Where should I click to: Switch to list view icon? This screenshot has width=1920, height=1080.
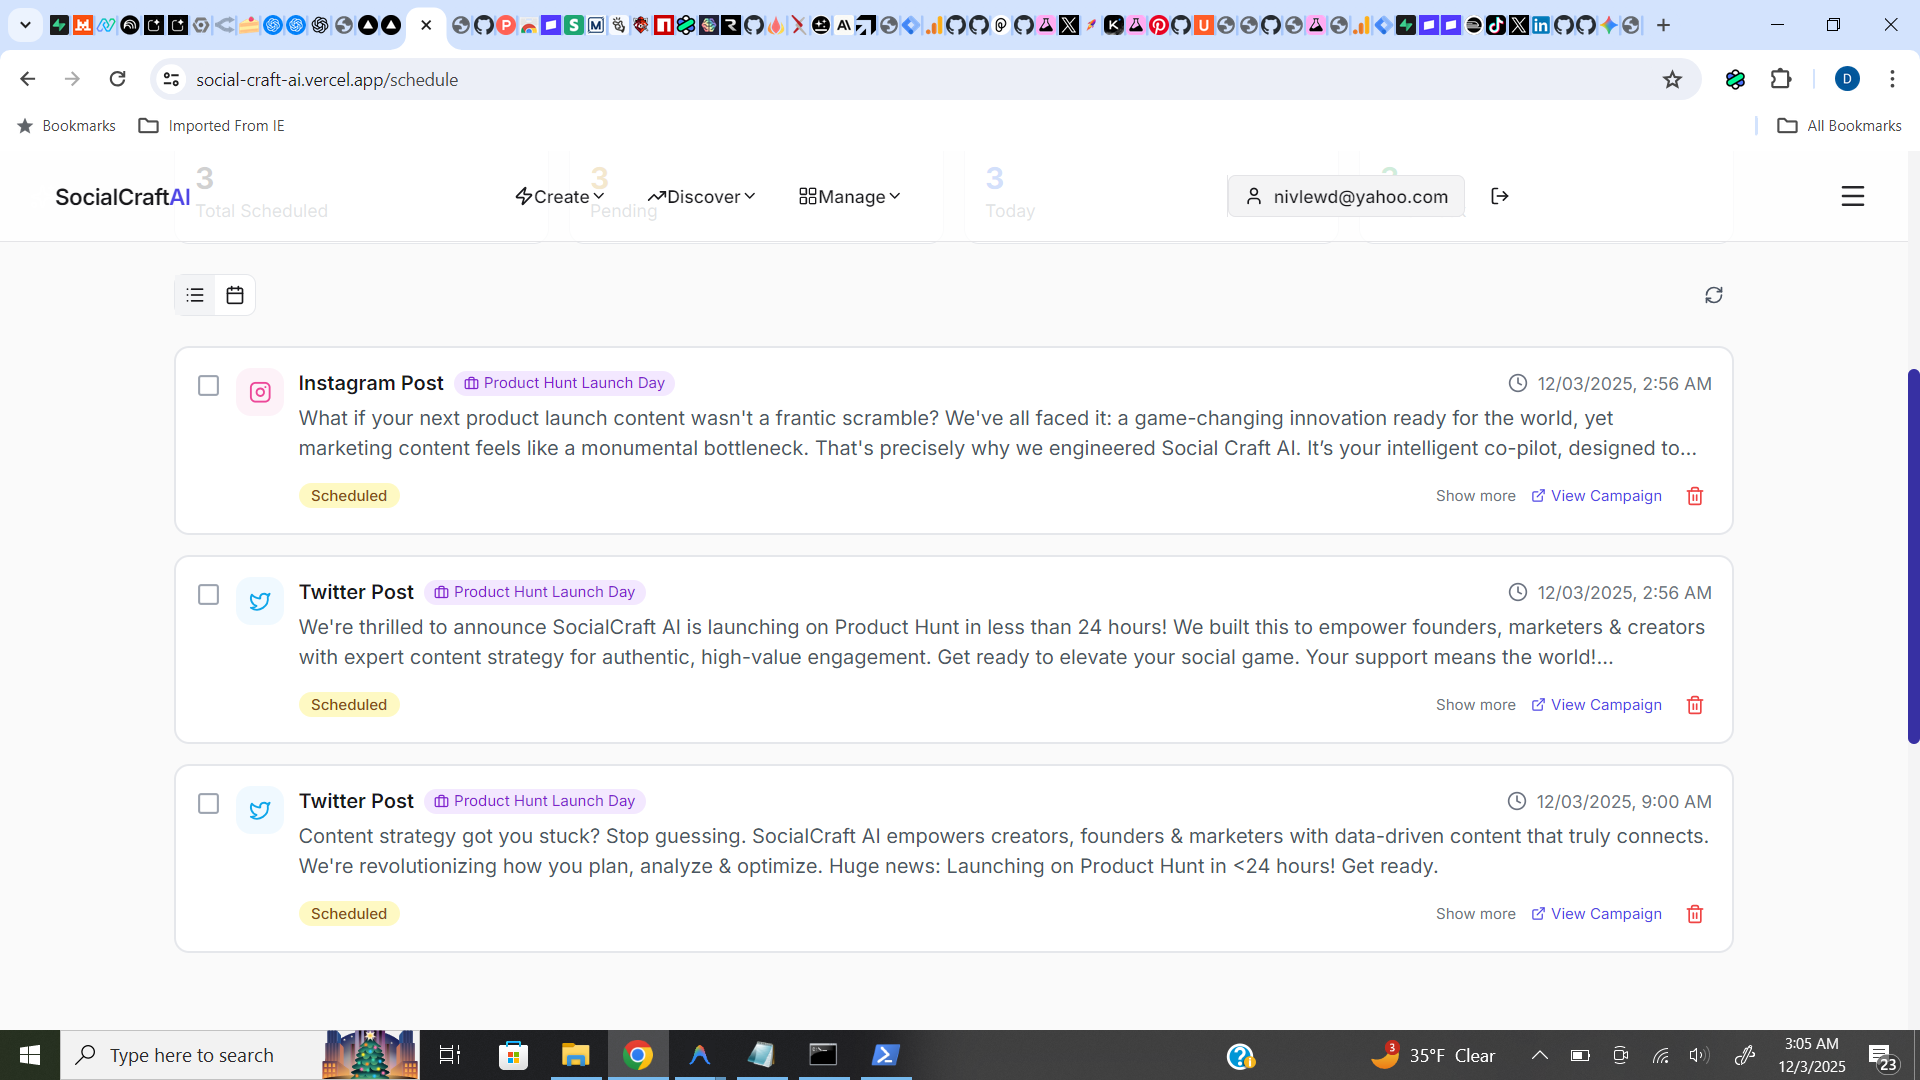(195, 295)
